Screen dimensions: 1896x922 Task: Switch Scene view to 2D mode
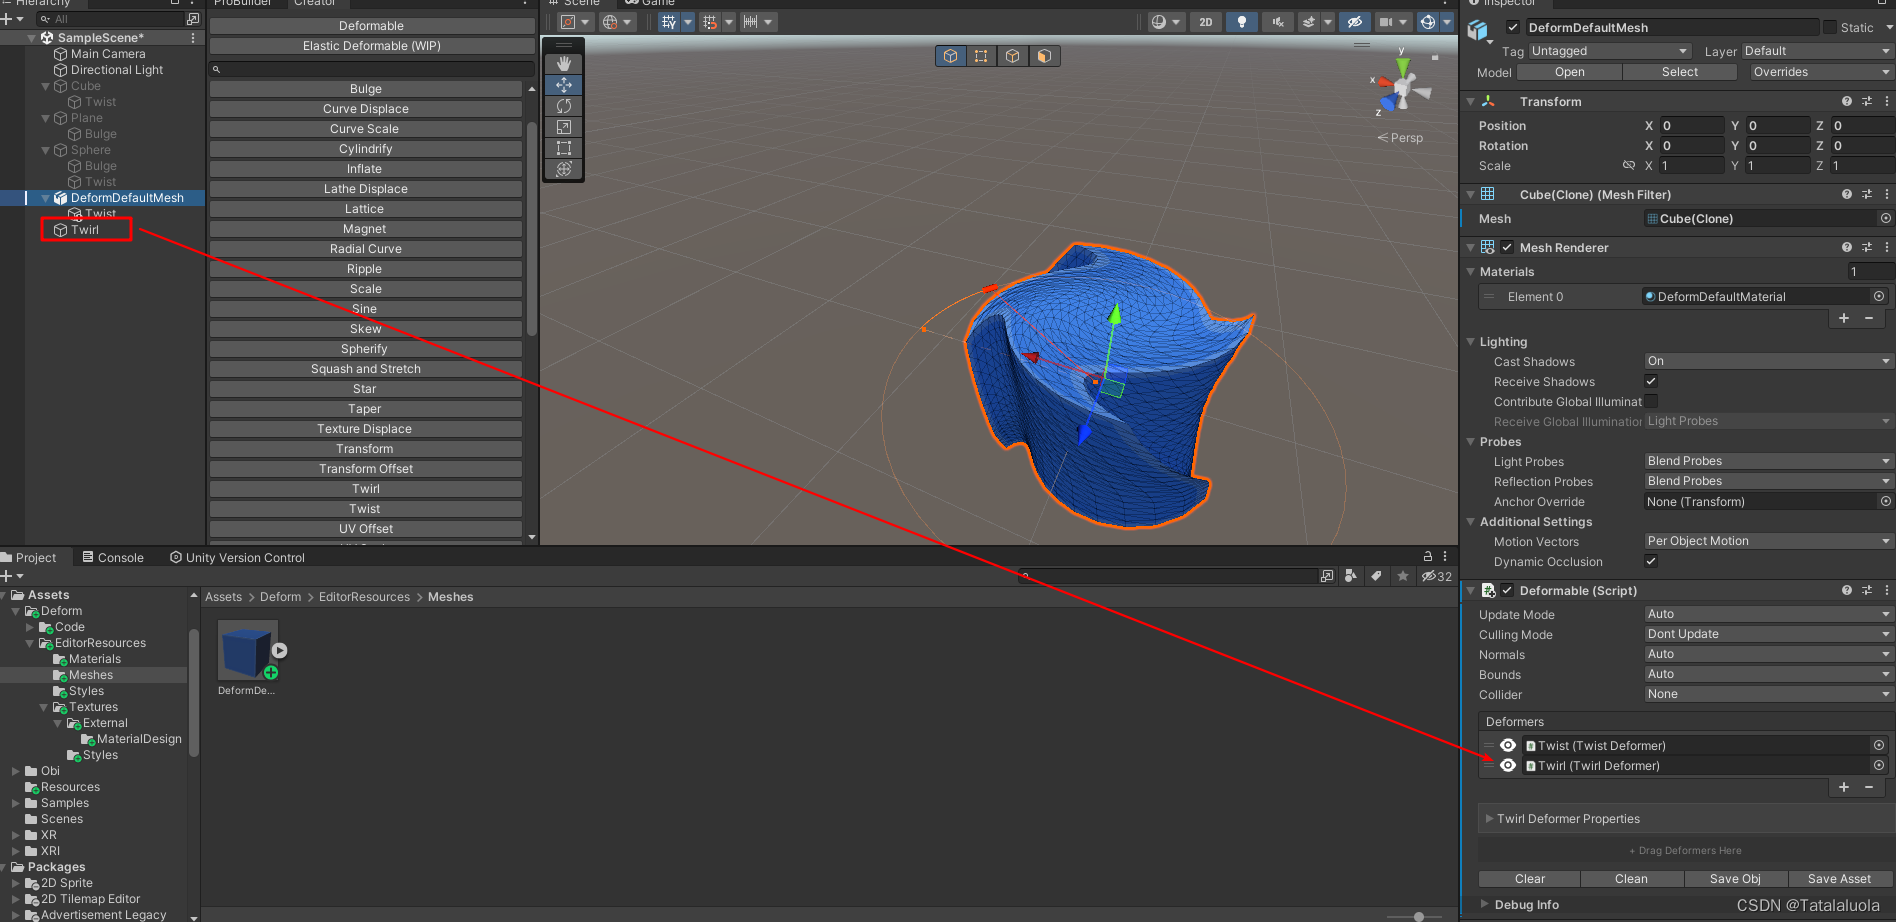click(1207, 21)
